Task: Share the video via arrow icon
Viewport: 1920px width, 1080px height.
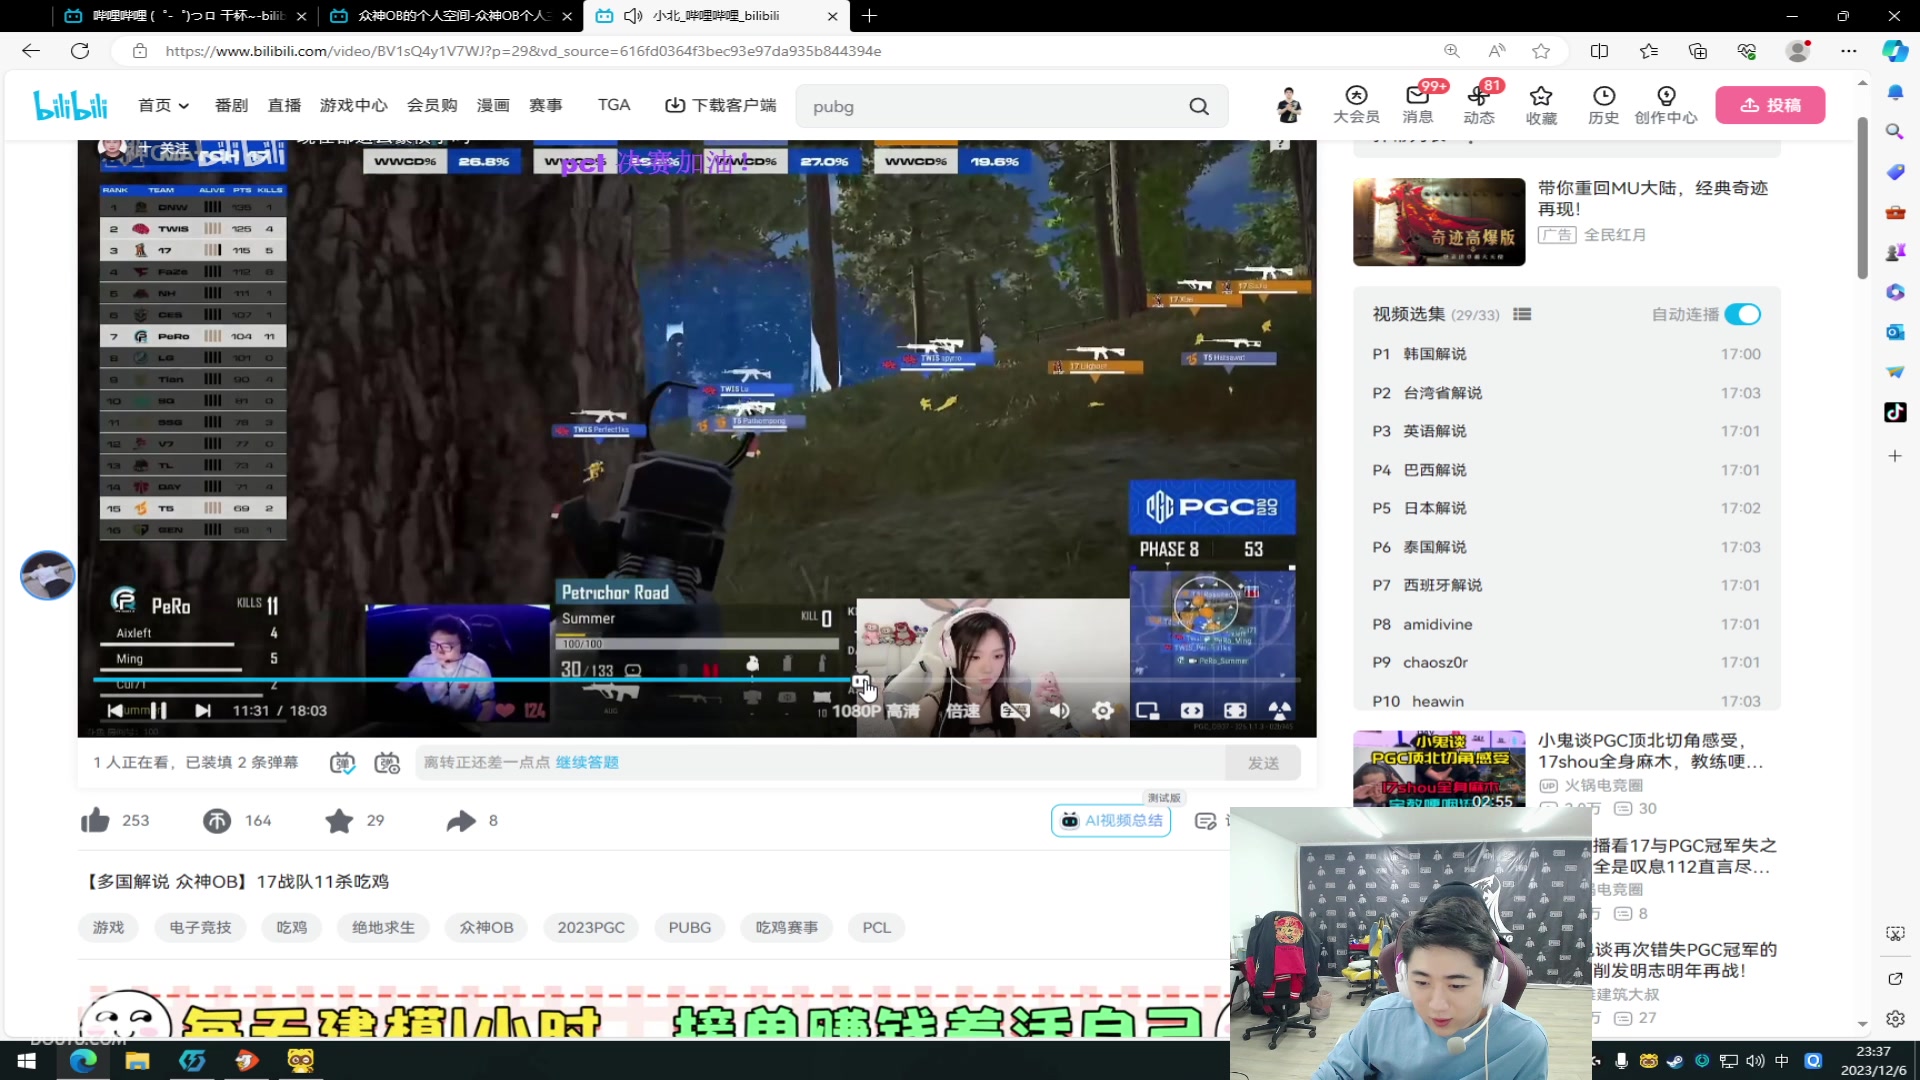Action: [x=461, y=821]
